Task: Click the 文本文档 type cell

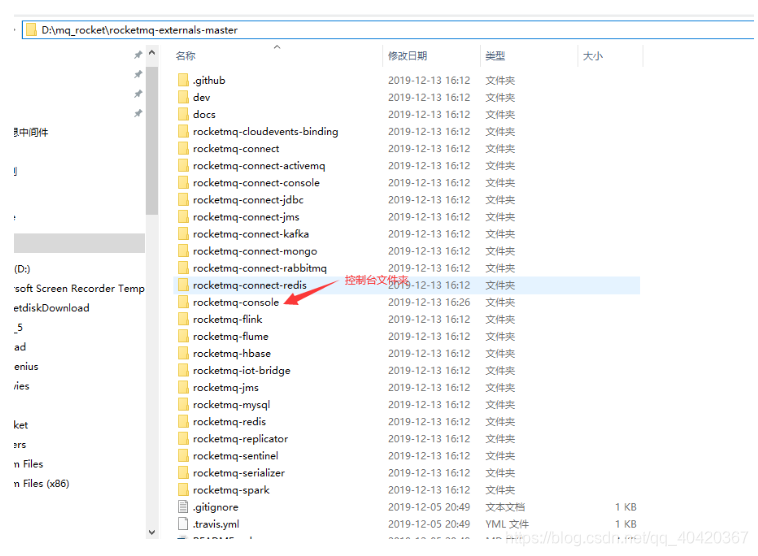Action: (505, 507)
